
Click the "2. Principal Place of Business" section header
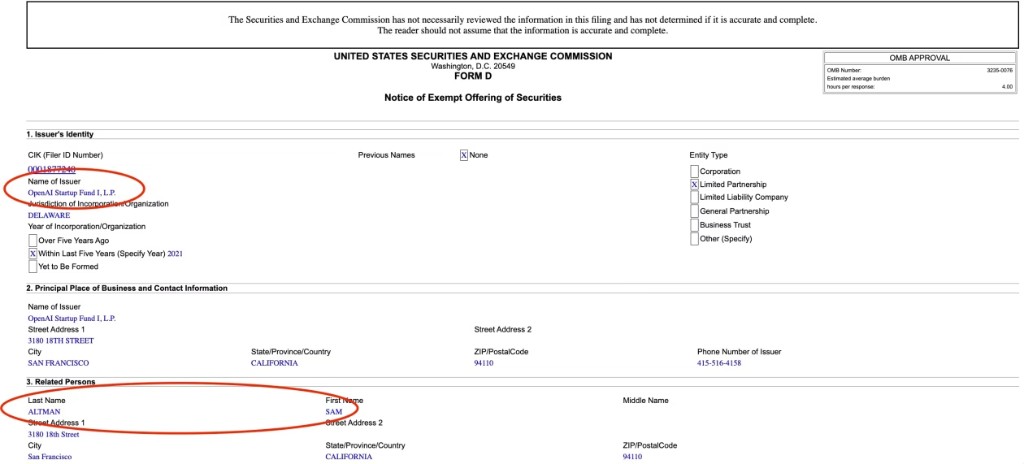pyautogui.click(x=127, y=288)
